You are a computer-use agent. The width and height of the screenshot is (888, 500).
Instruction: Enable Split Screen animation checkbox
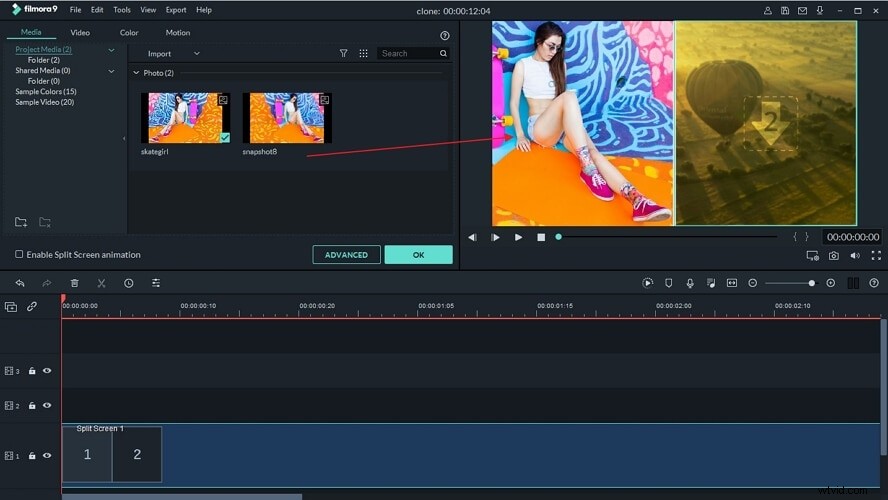click(19, 254)
